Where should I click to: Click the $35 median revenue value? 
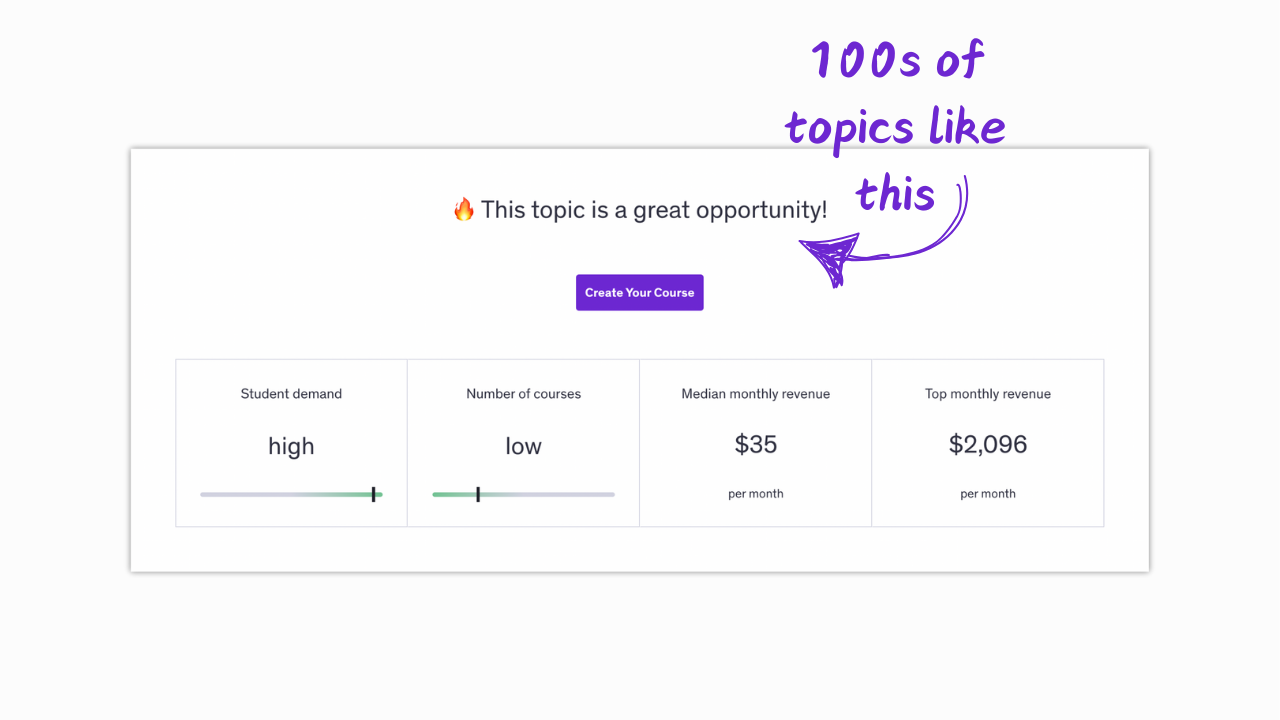(756, 444)
